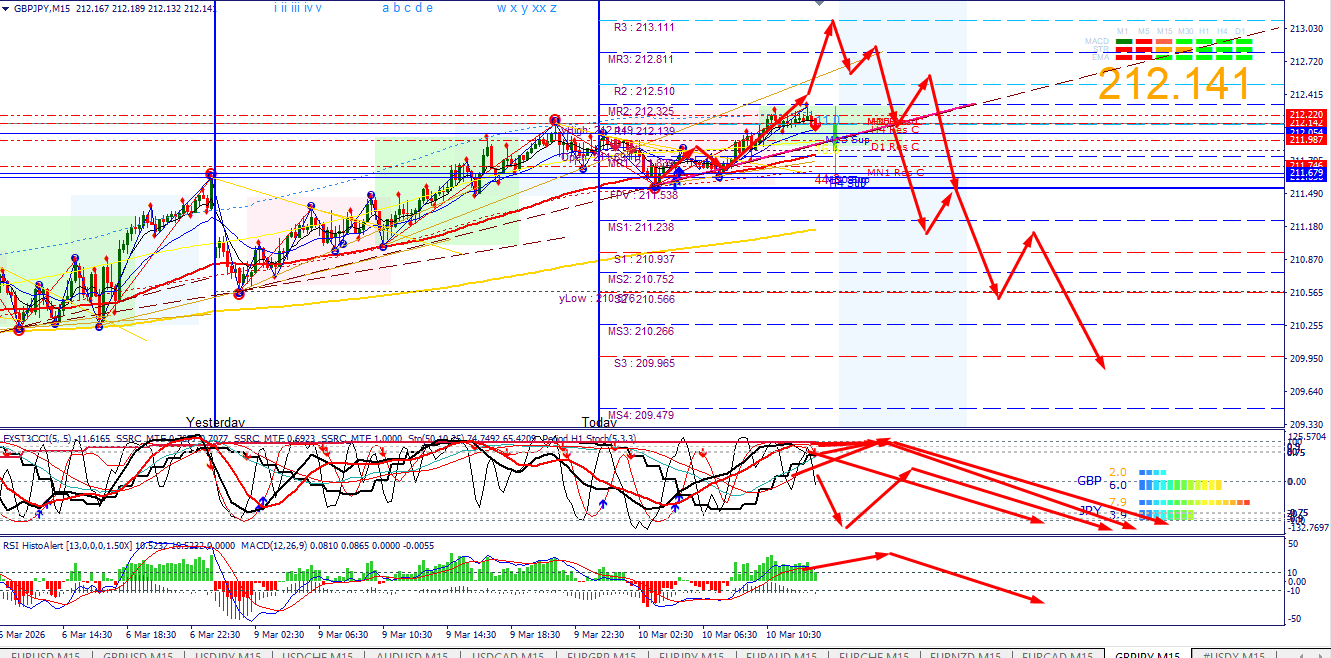This screenshot has height=658, width=1331.
Task: Click the green EMA D1 dashboard cell
Action: tap(1242, 56)
